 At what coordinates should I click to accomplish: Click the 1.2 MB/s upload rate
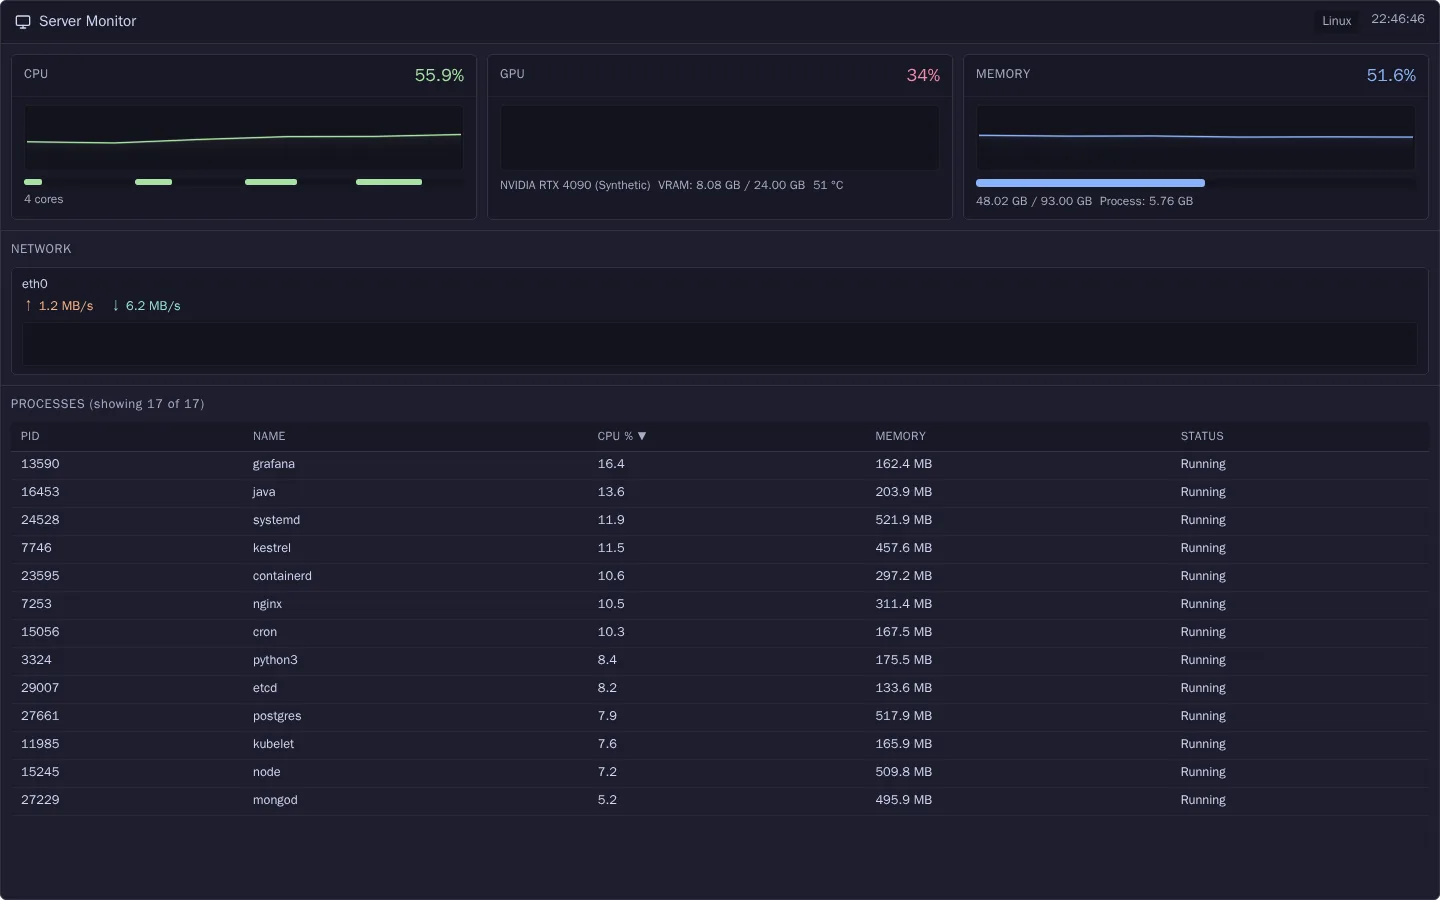point(59,306)
